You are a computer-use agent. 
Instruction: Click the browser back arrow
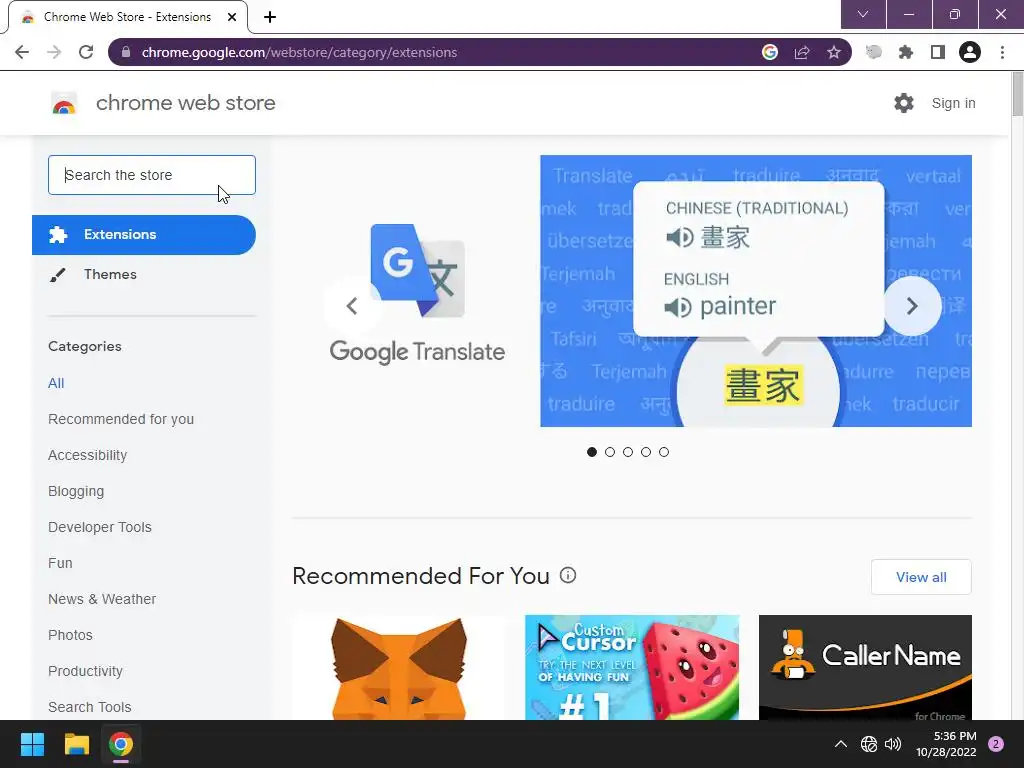pos(22,52)
